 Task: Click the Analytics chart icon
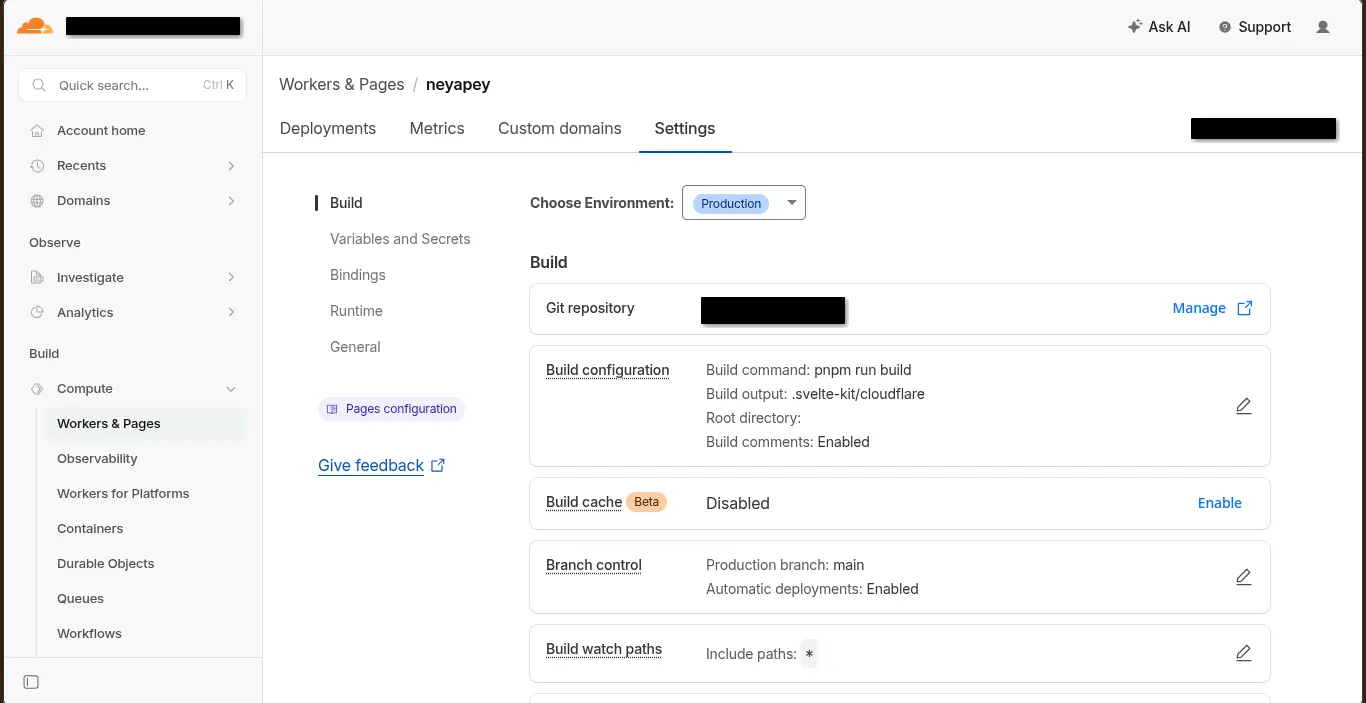[37, 313]
